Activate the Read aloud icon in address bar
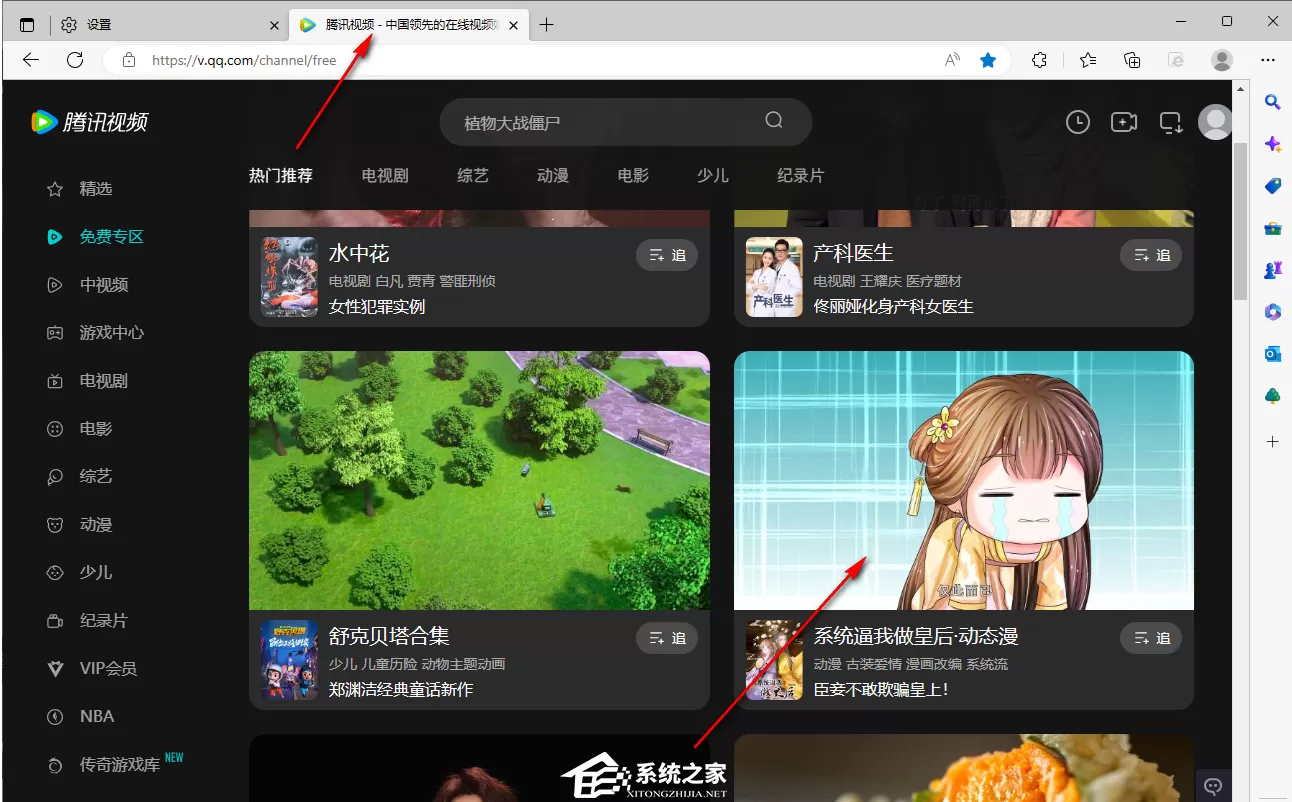 pos(952,60)
